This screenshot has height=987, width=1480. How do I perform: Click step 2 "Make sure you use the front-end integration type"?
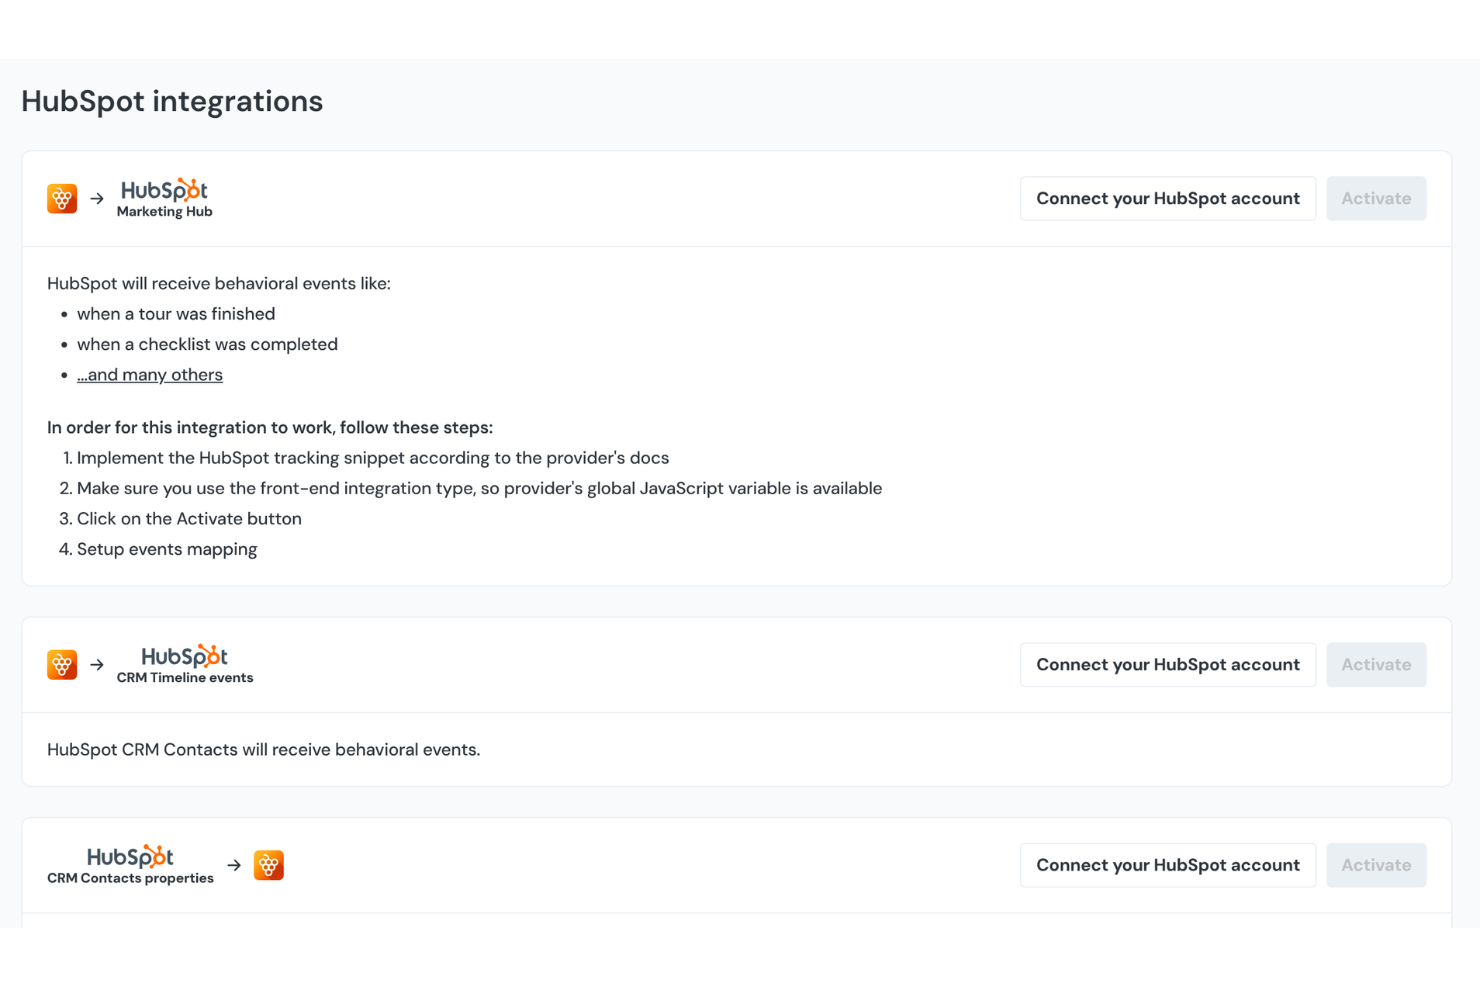[x=479, y=488]
